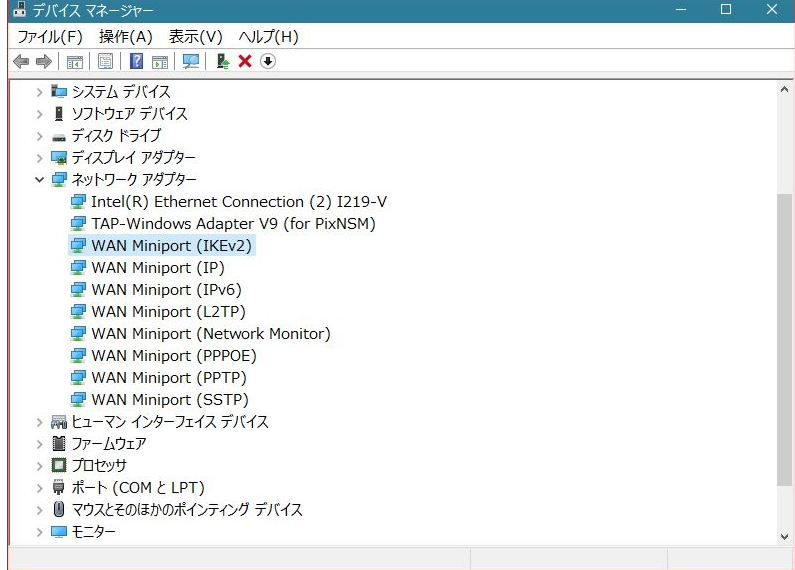This screenshot has width=795, height=570.
Task: Click the vertical scrollbar thumb
Action: pos(784,339)
